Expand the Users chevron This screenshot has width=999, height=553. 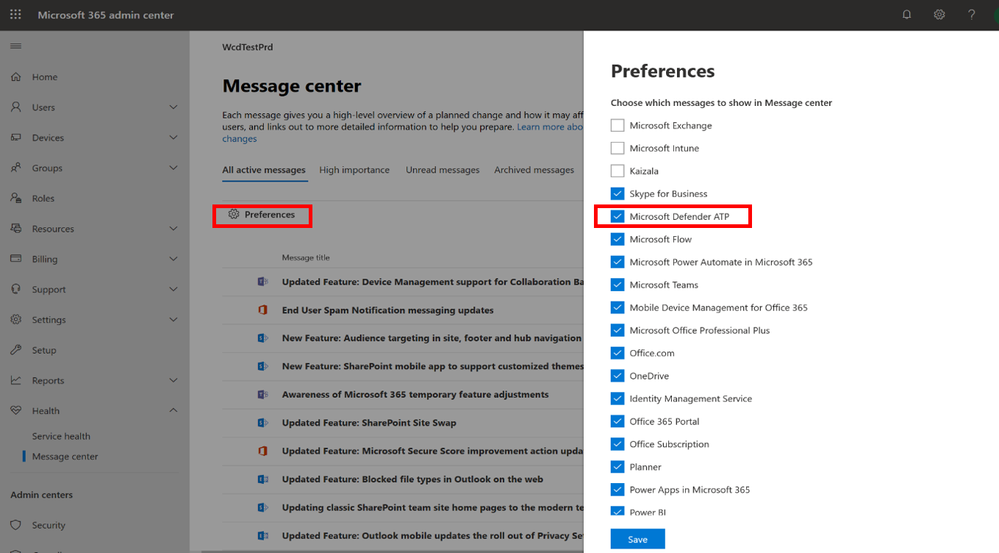[173, 107]
